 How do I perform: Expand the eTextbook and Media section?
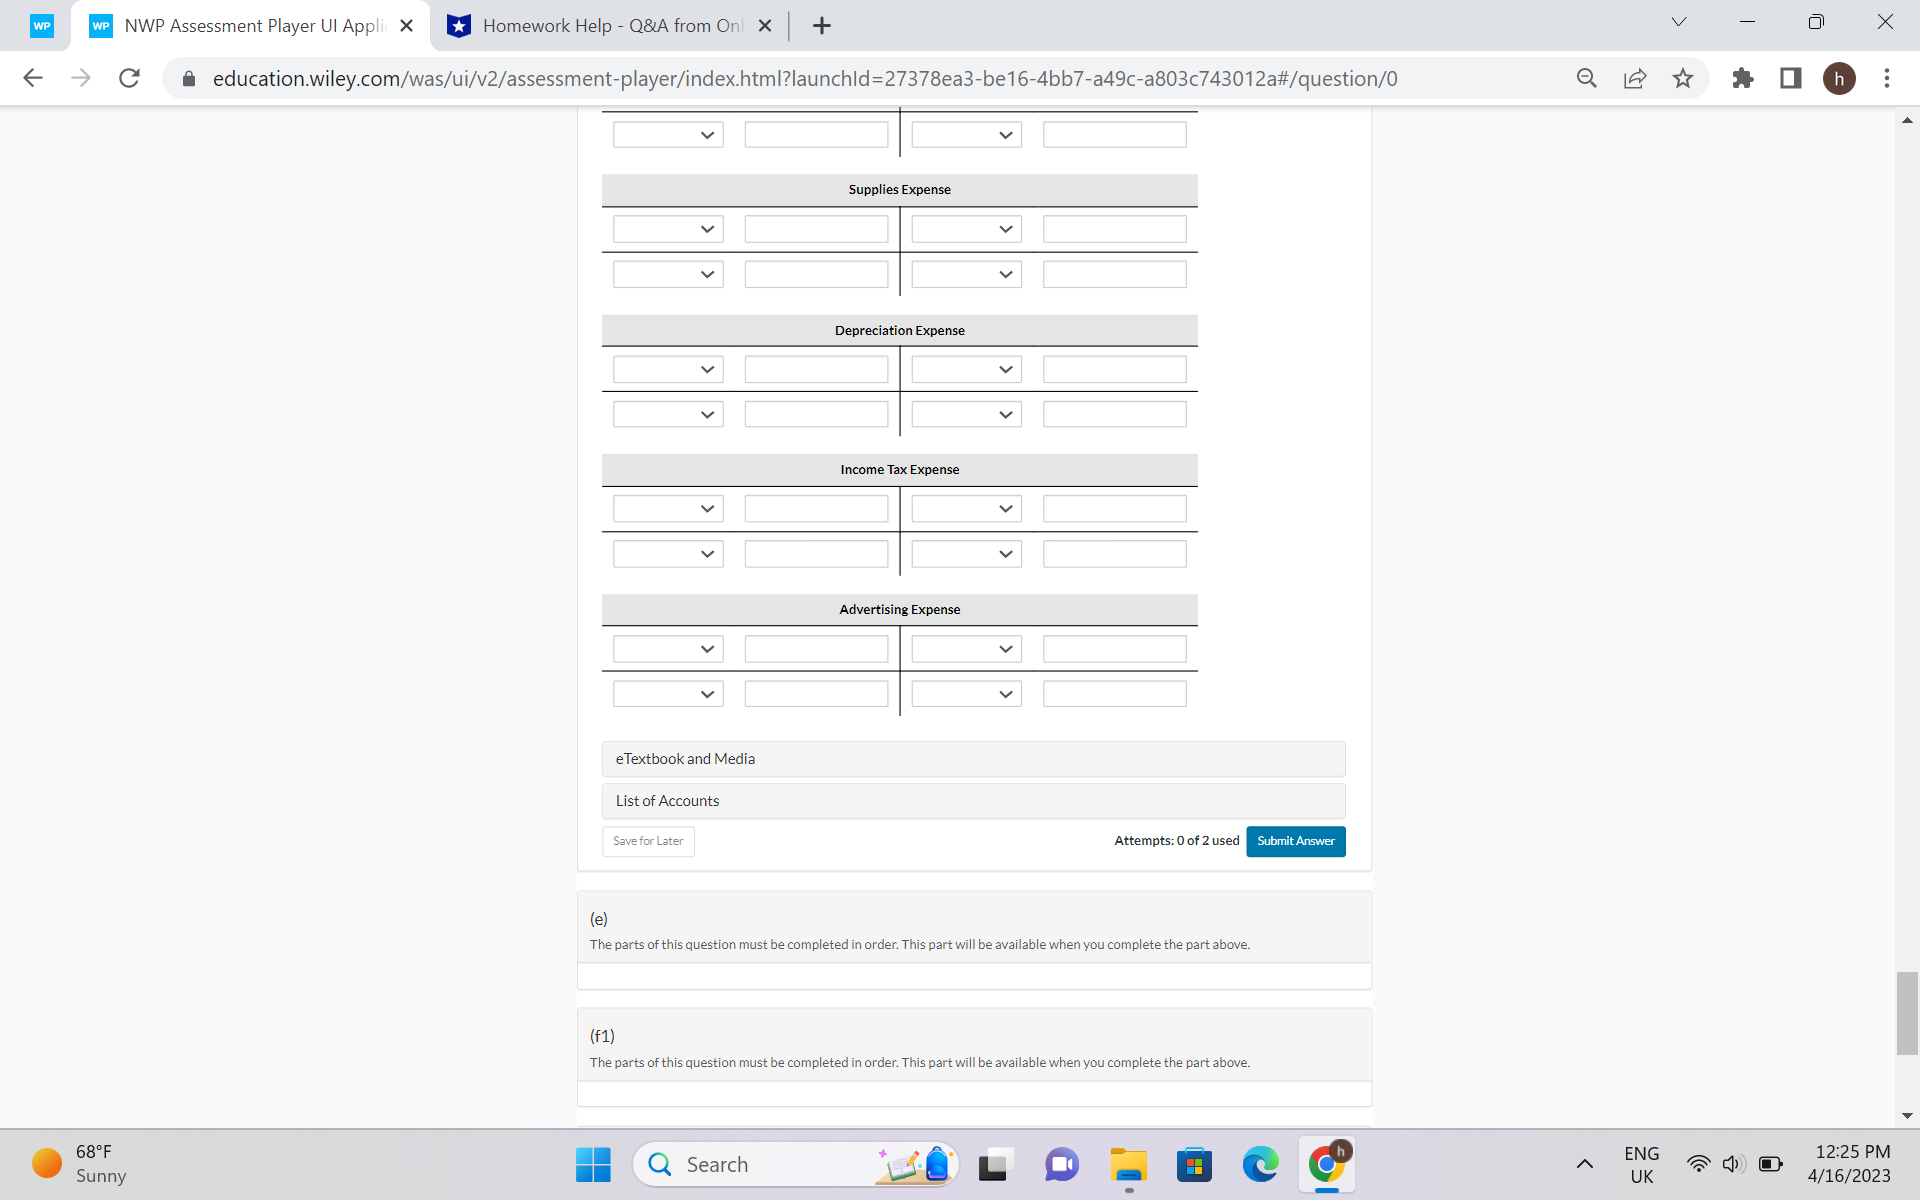click(x=973, y=758)
